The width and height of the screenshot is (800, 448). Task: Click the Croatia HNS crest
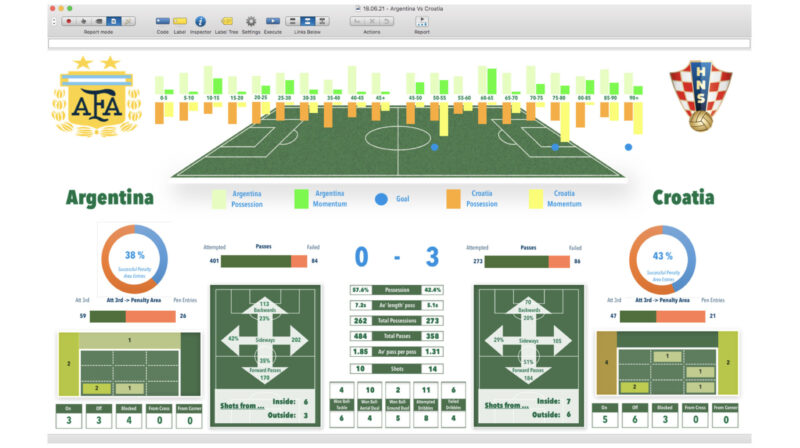tap(701, 95)
